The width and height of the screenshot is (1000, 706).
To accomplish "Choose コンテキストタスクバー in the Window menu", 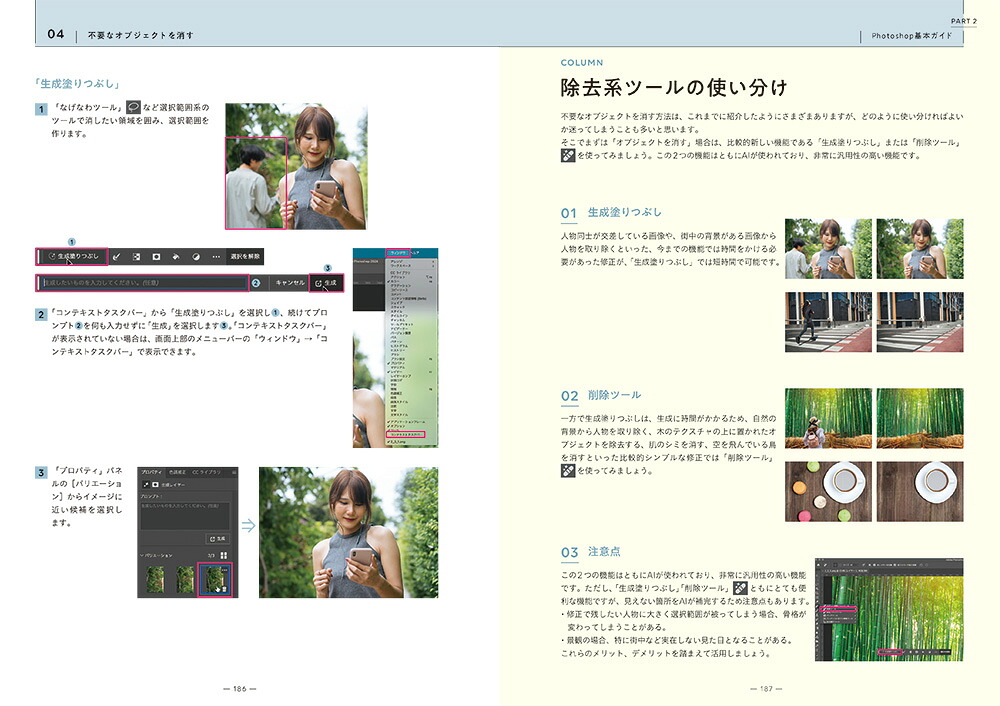I will 406,434.
